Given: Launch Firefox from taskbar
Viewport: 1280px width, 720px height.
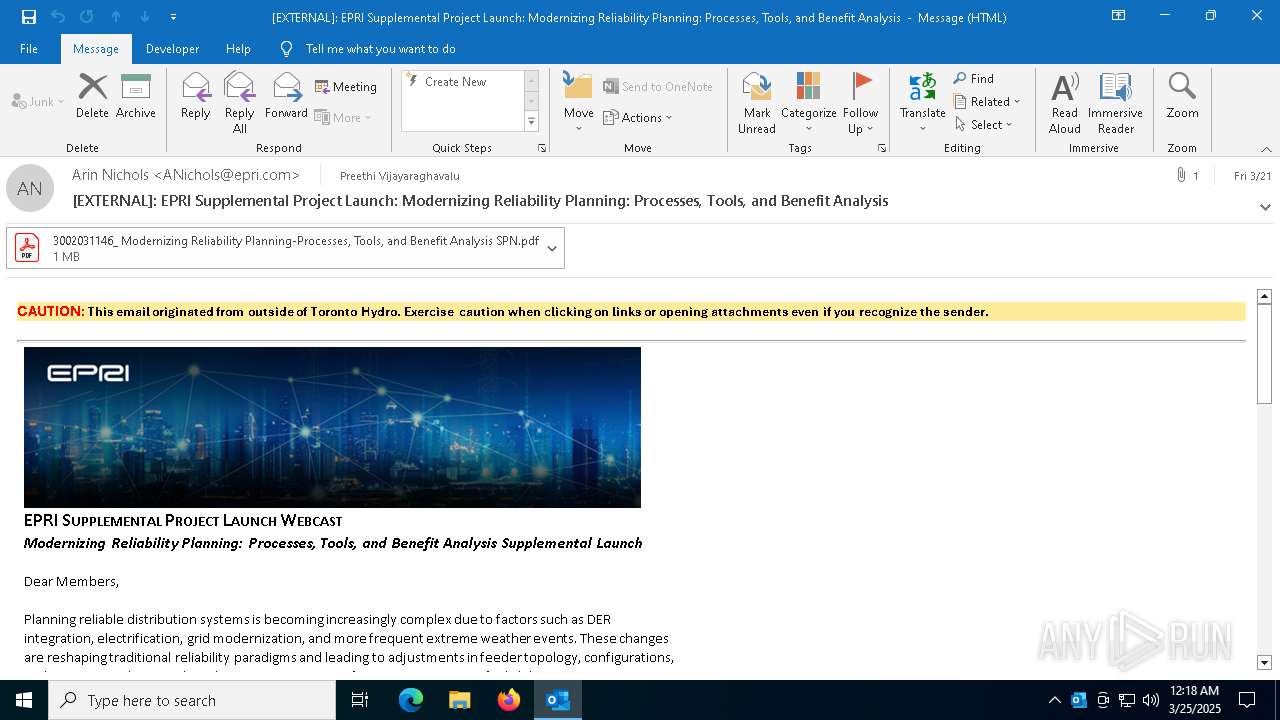Looking at the screenshot, I should click(x=509, y=700).
